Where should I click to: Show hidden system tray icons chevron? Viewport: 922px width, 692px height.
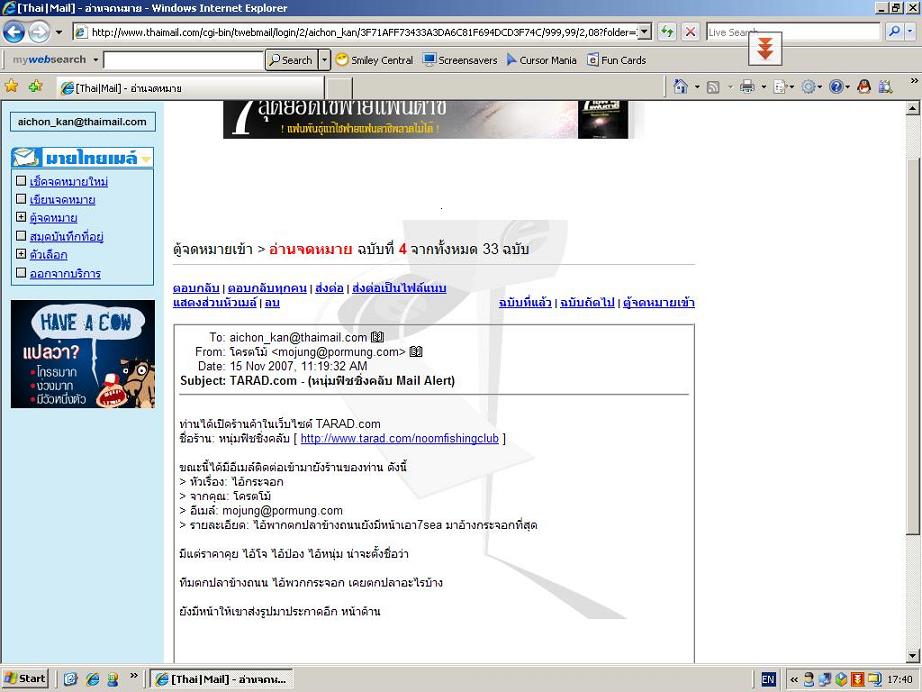(794, 680)
